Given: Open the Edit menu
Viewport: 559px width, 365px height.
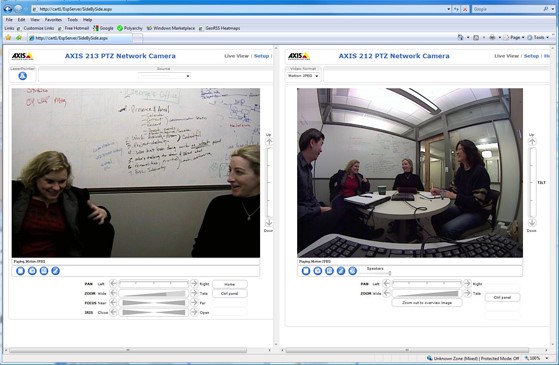Looking at the screenshot, I should pyautogui.click(x=21, y=20).
